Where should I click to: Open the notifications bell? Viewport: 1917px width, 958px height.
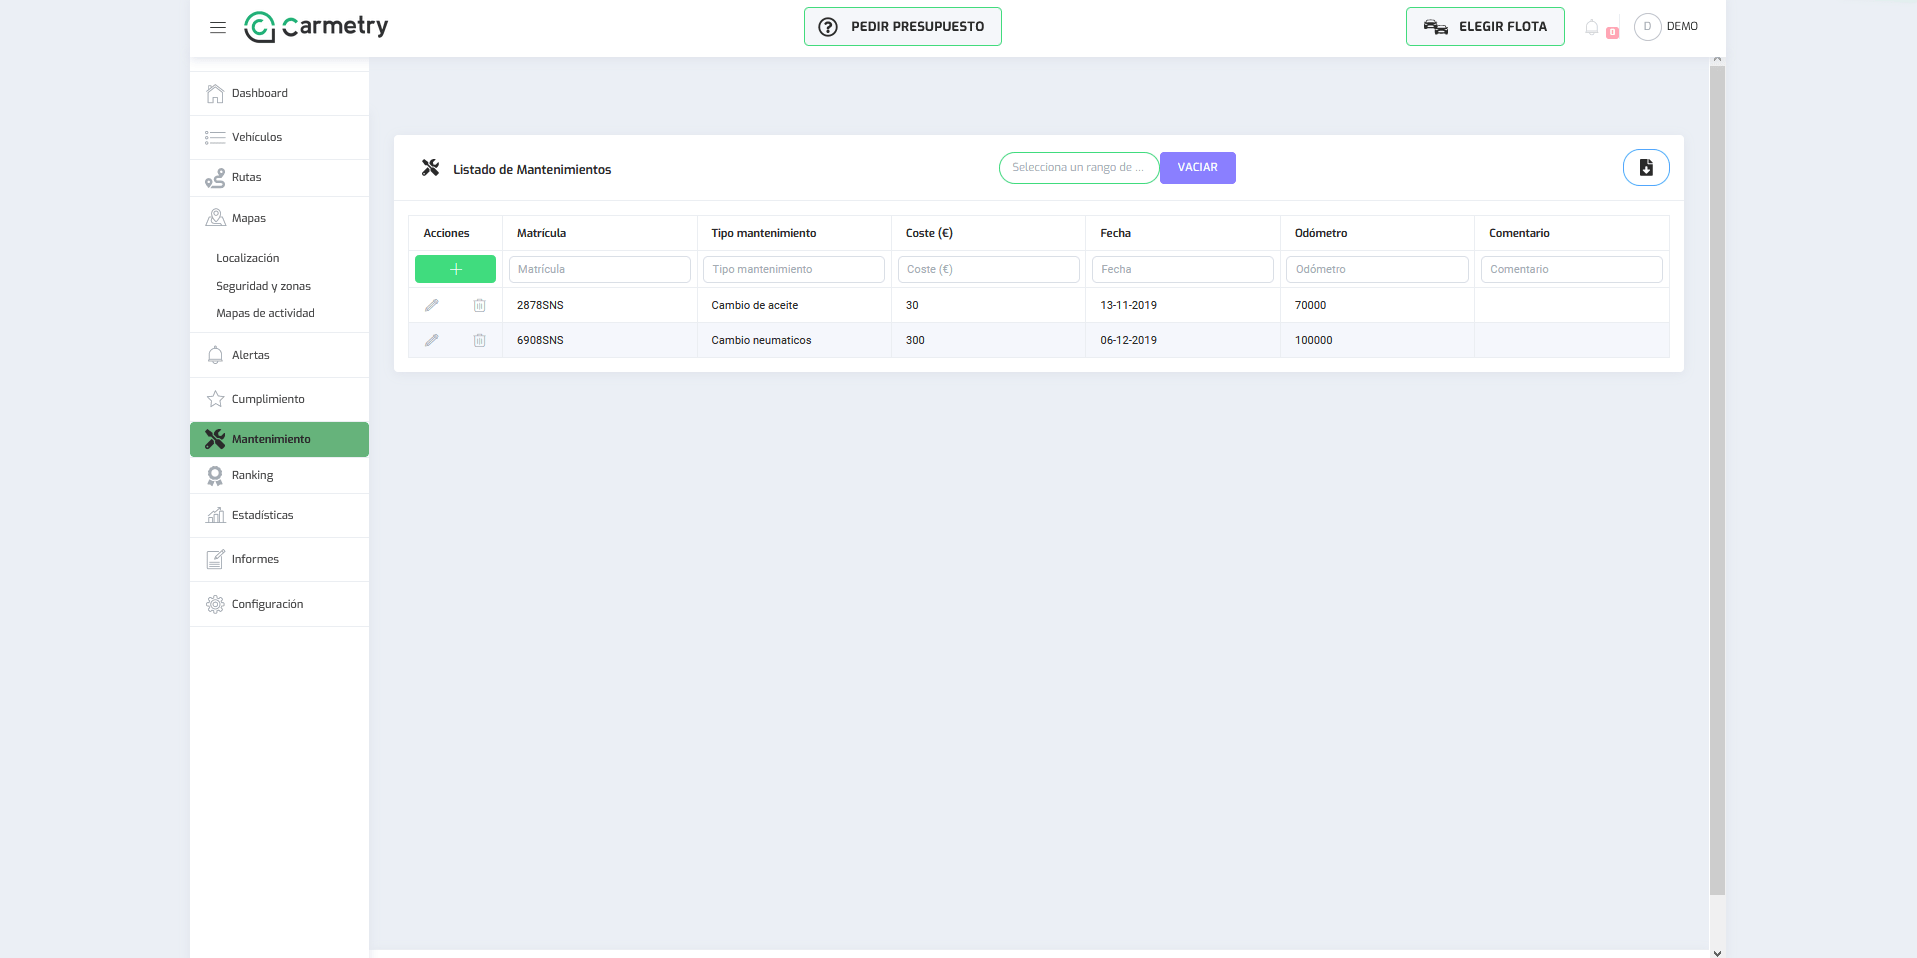(x=1592, y=27)
